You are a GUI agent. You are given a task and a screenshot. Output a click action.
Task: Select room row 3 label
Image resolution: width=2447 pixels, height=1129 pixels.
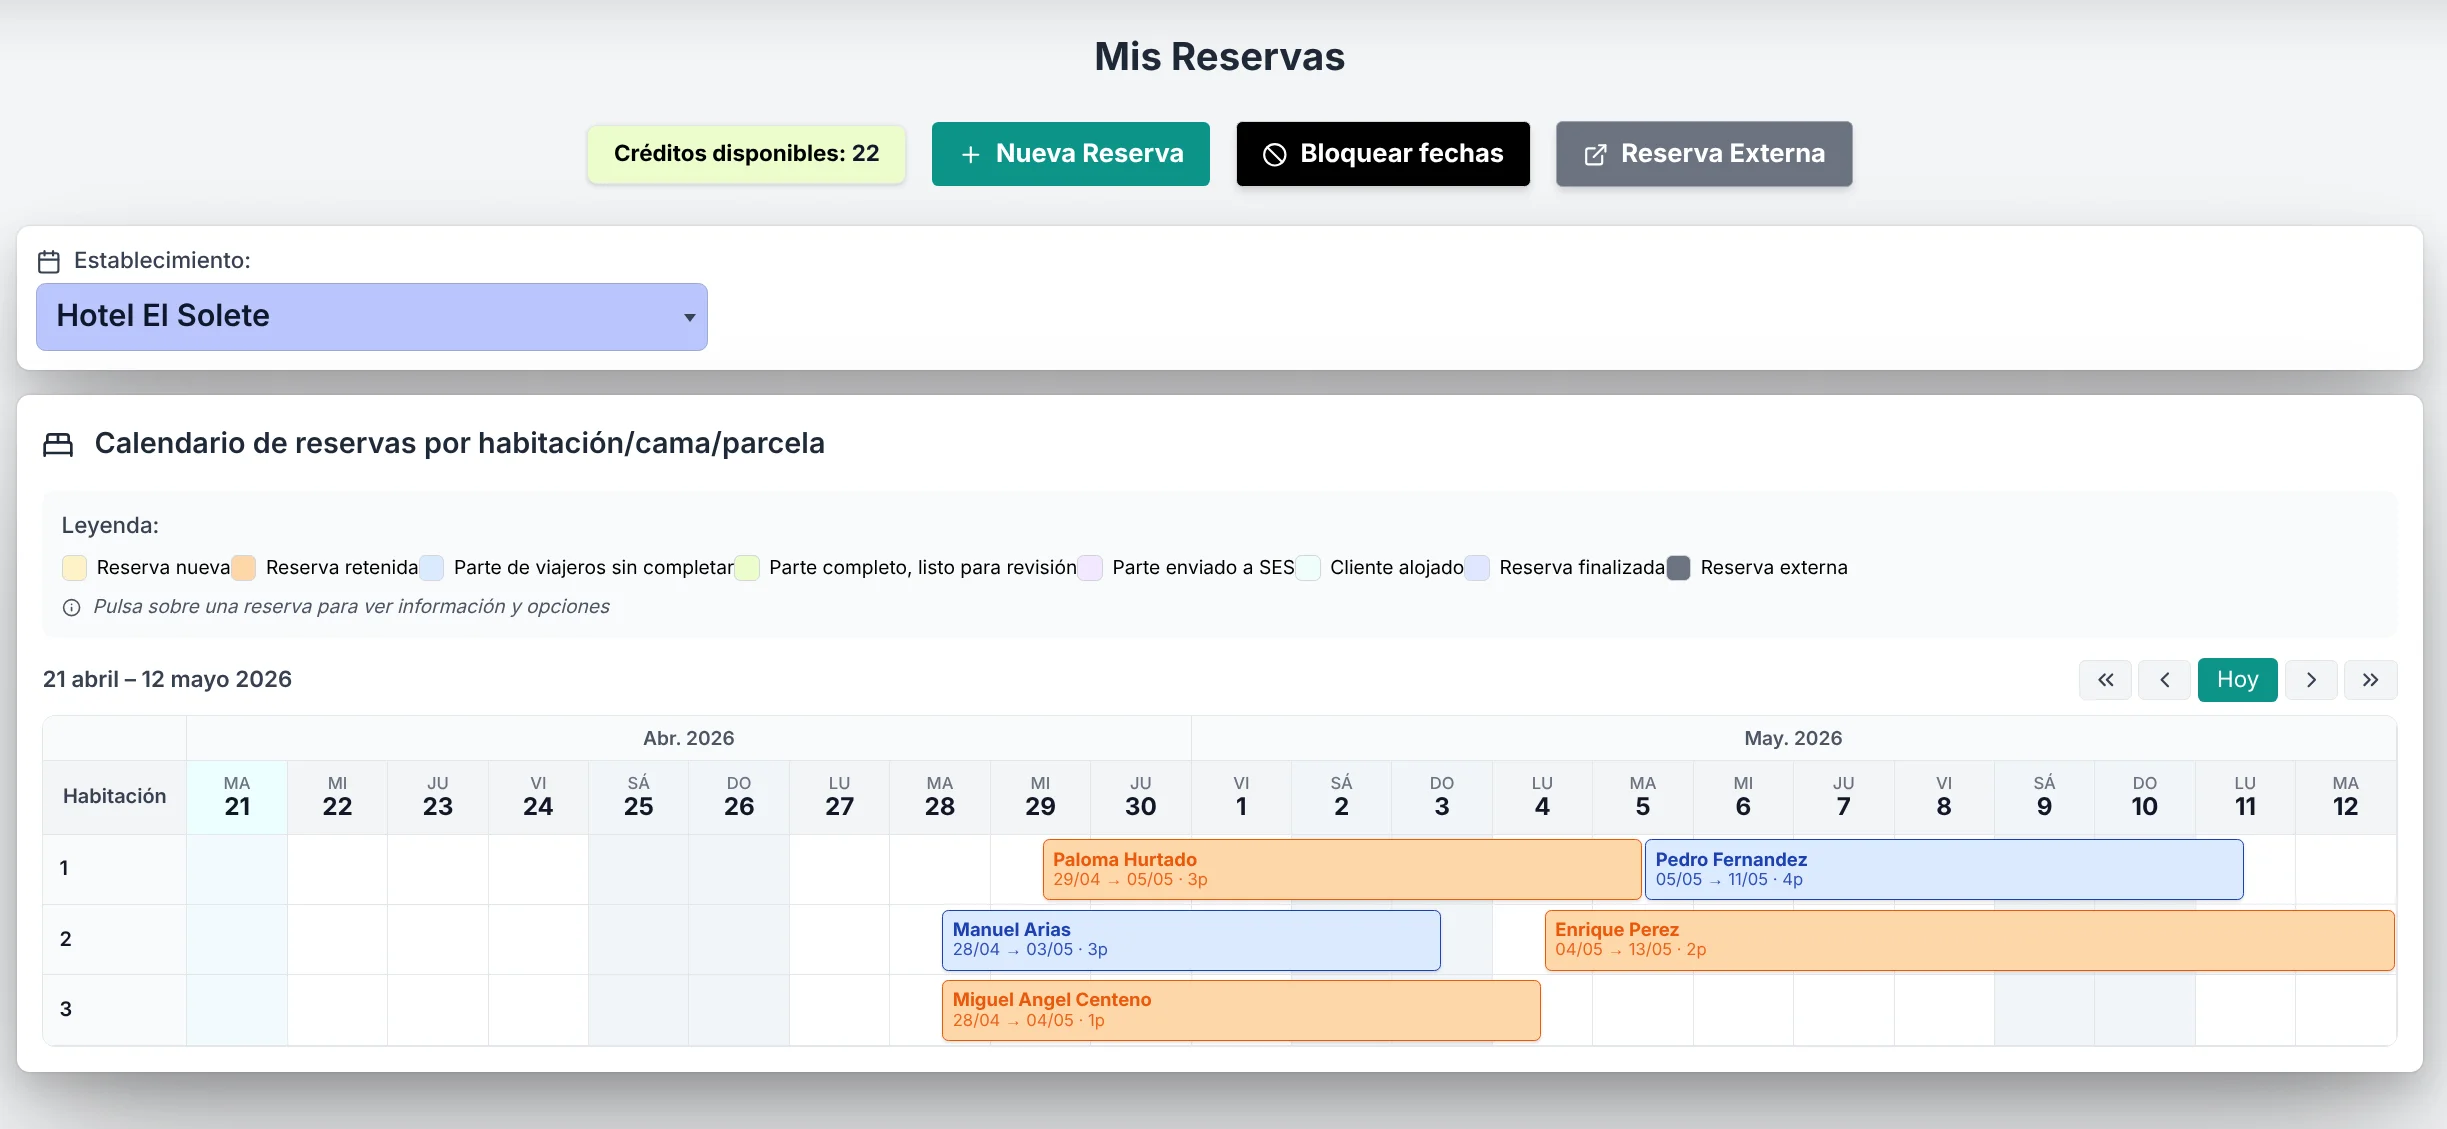coord(114,1010)
